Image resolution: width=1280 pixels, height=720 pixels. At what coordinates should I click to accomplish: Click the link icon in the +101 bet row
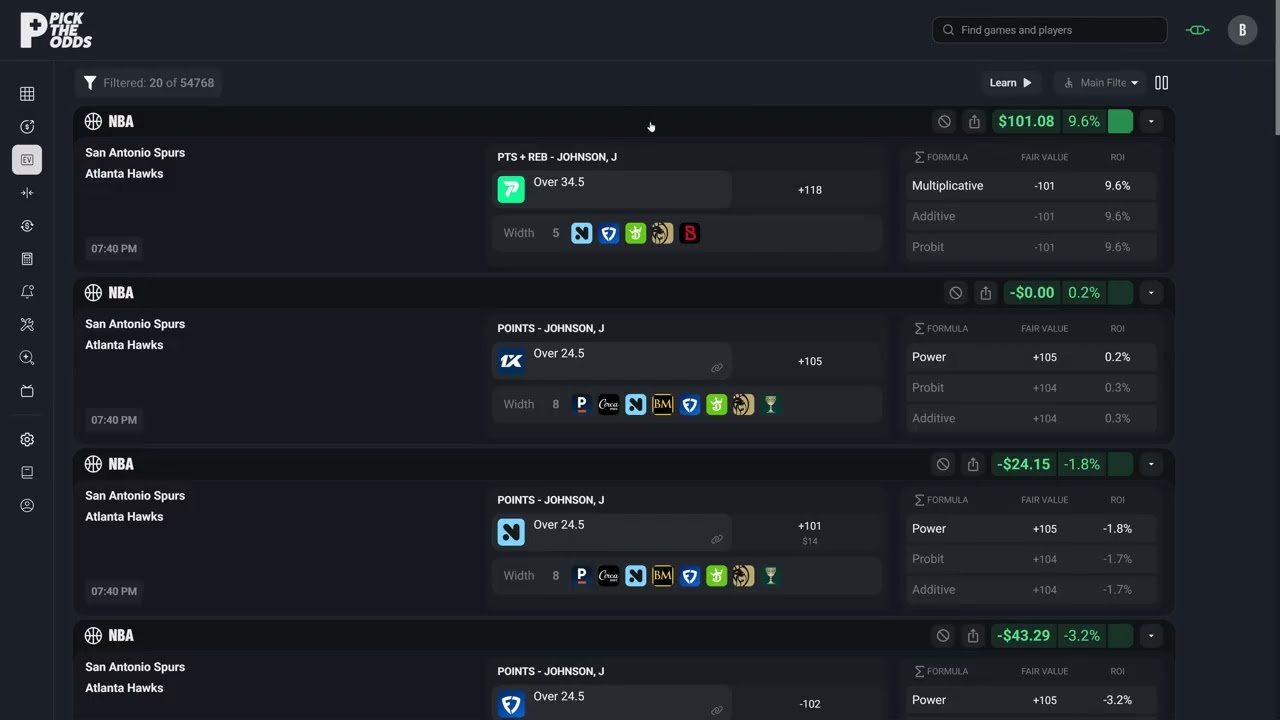tap(717, 539)
